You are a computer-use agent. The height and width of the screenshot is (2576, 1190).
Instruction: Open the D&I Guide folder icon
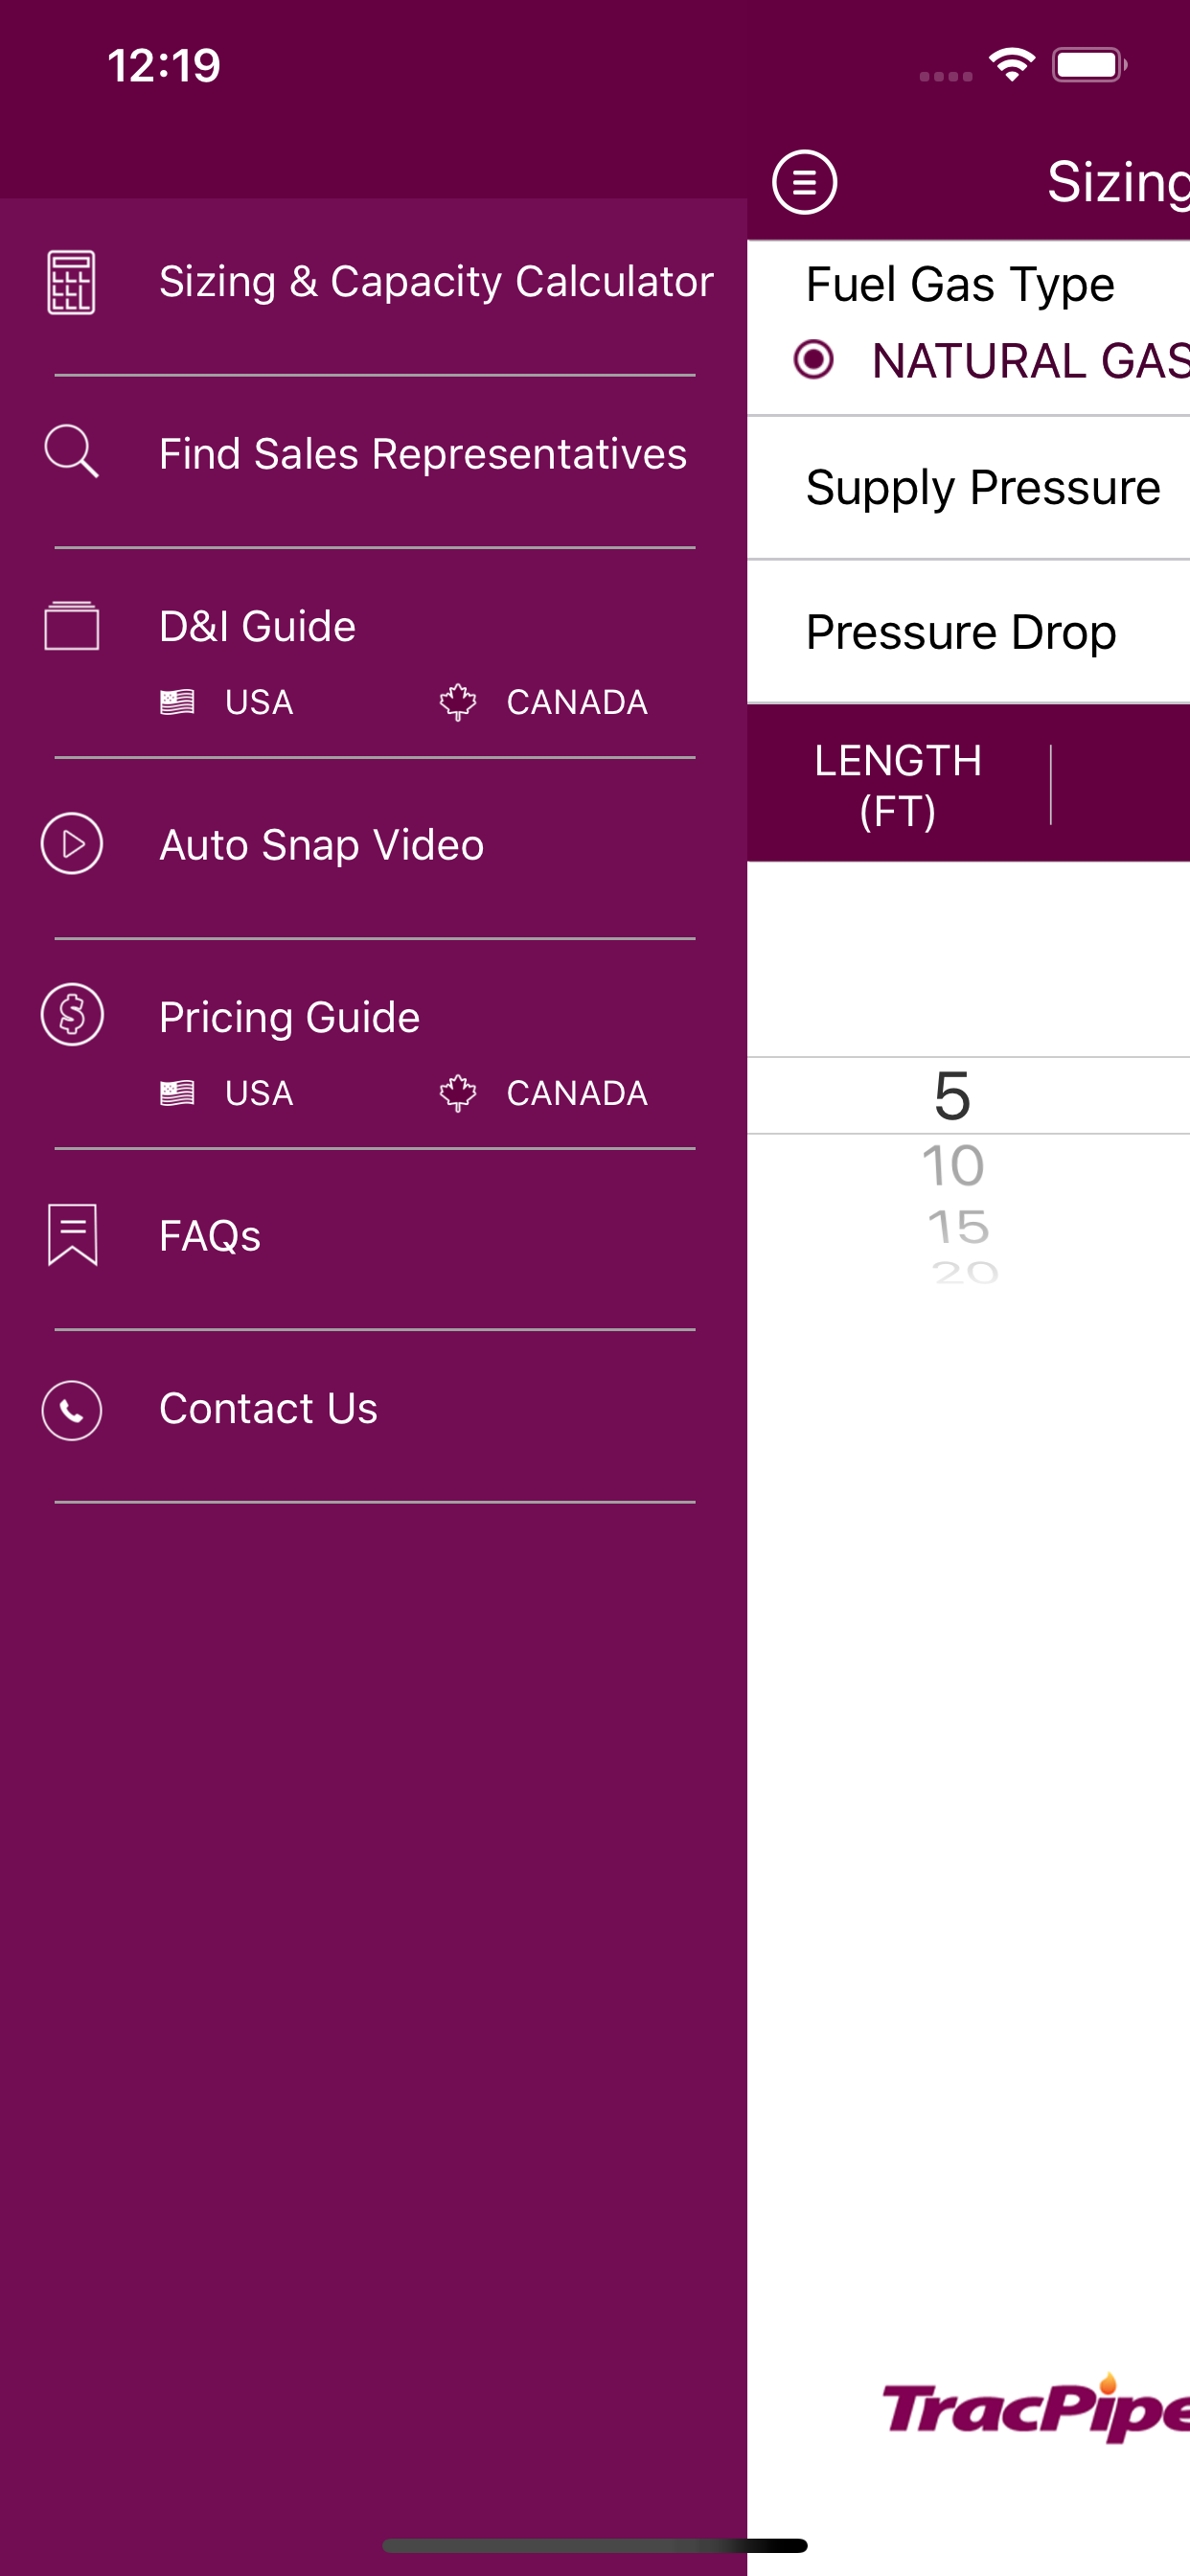point(72,624)
